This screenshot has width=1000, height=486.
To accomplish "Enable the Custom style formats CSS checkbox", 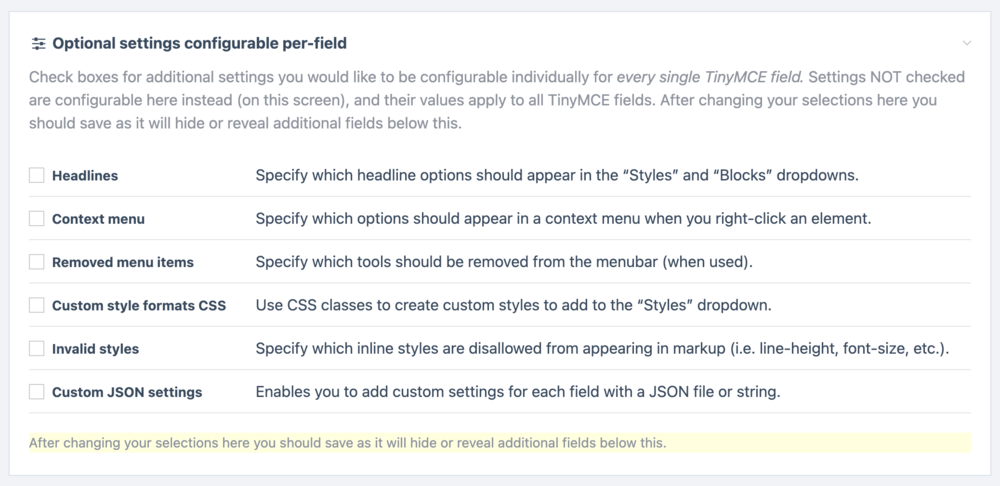I will pos(37,305).
